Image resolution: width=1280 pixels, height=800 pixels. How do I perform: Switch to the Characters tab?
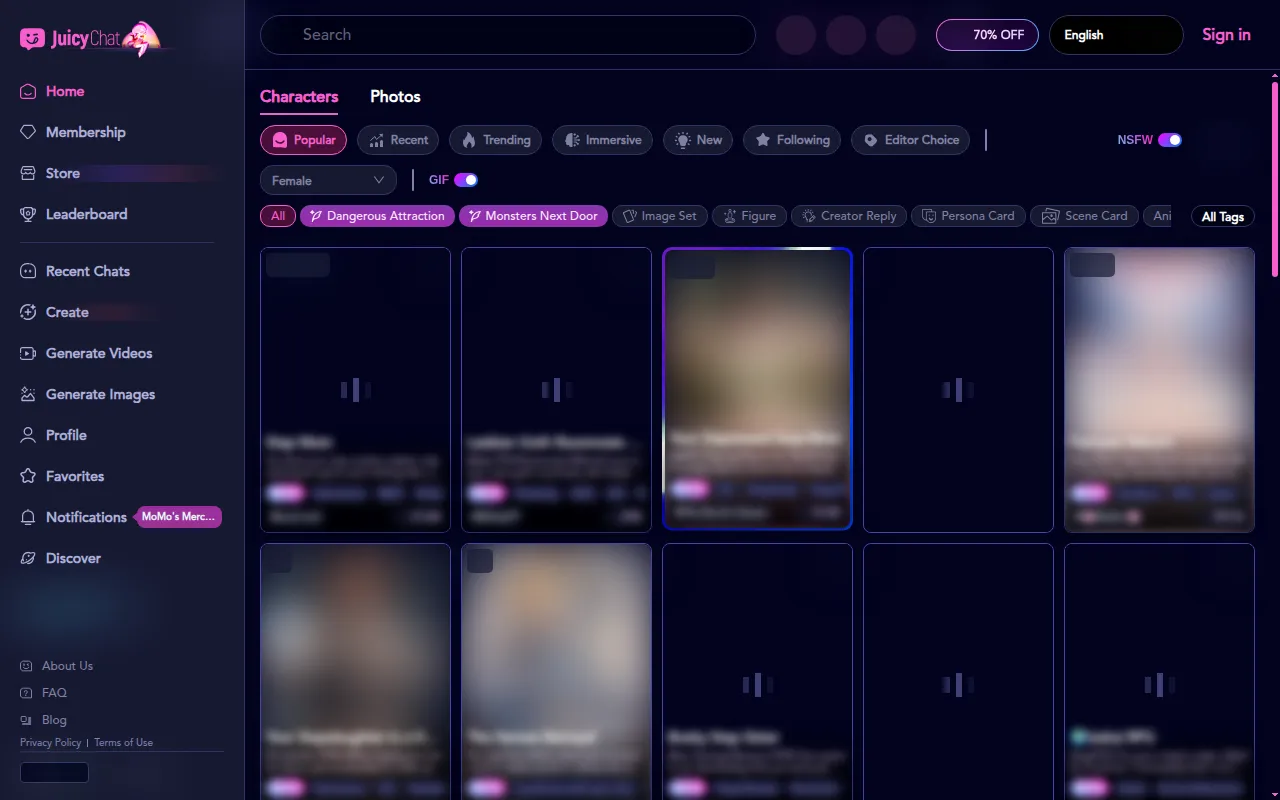[299, 97]
